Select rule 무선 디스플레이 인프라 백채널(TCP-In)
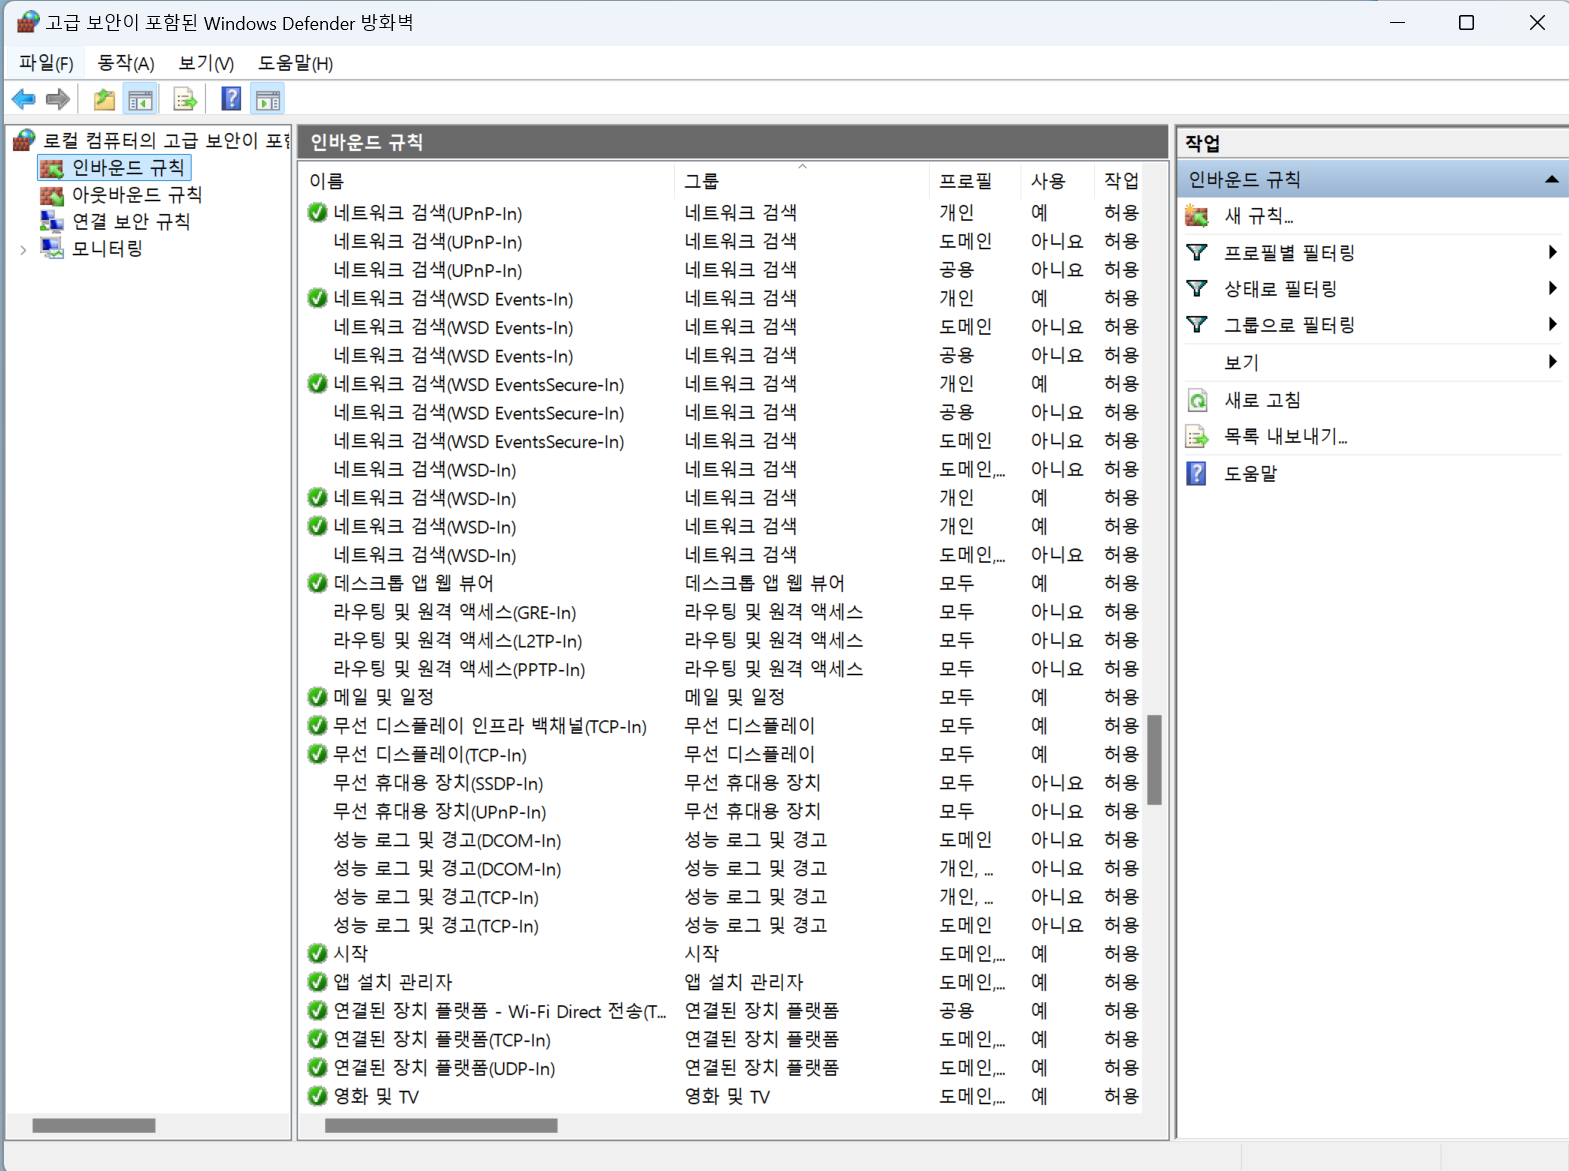The width and height of the screenshot is (1569, 1171). (490, 726)
